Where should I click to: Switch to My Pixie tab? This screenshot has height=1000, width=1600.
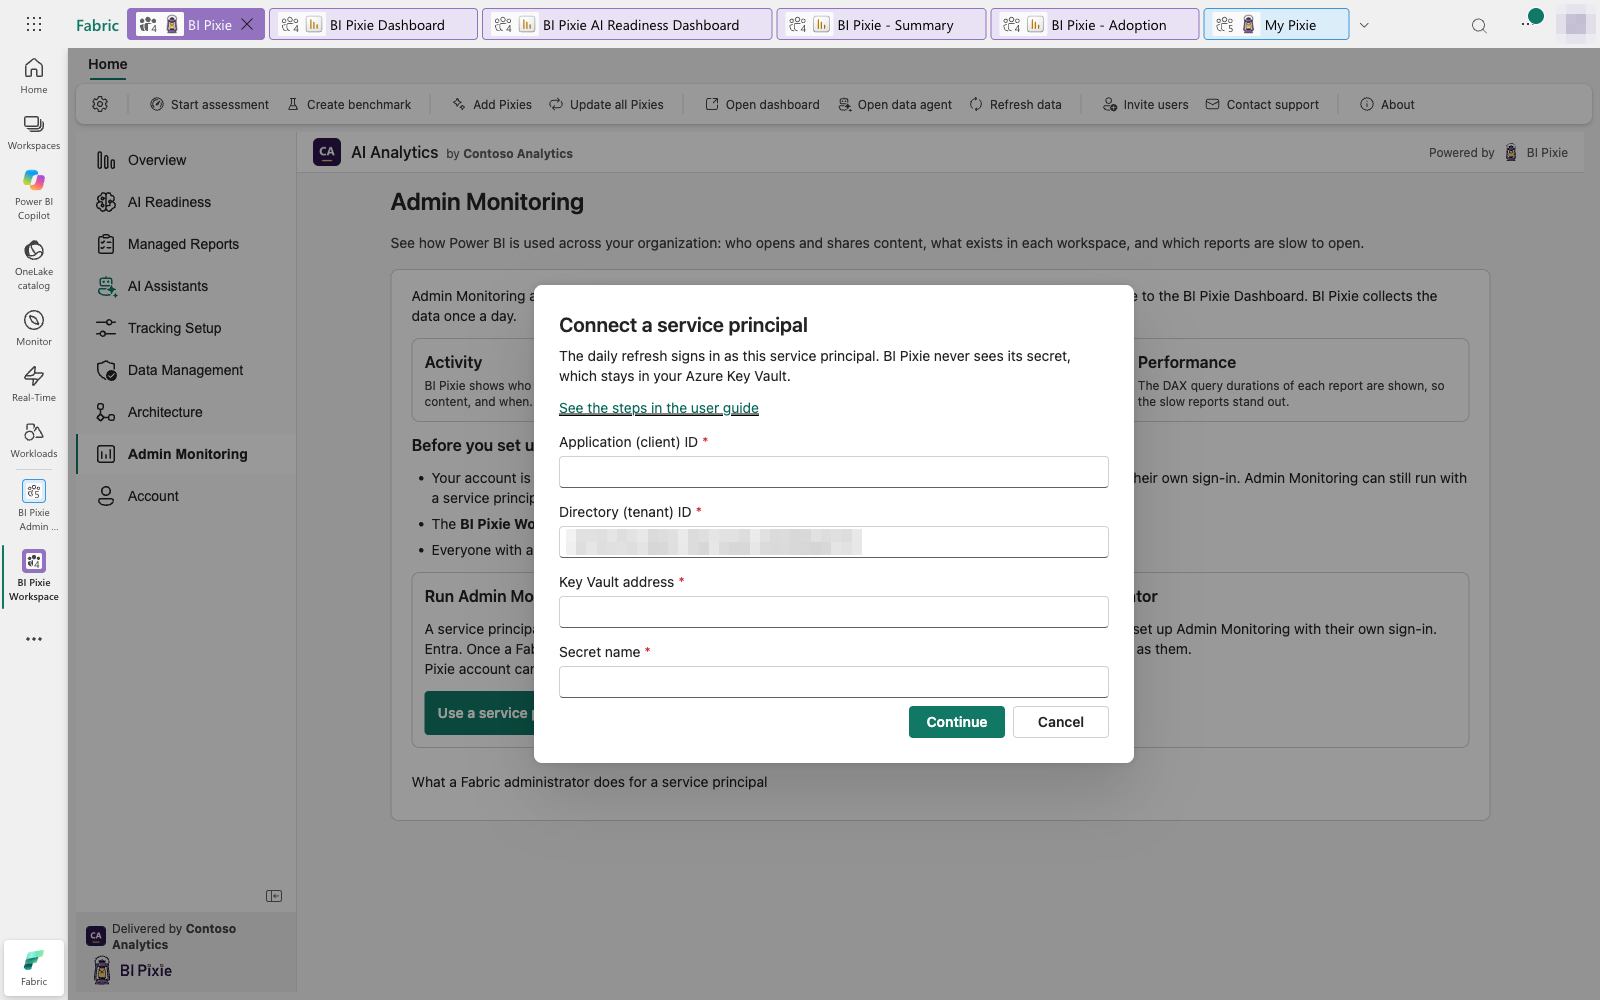(1276, 25)
